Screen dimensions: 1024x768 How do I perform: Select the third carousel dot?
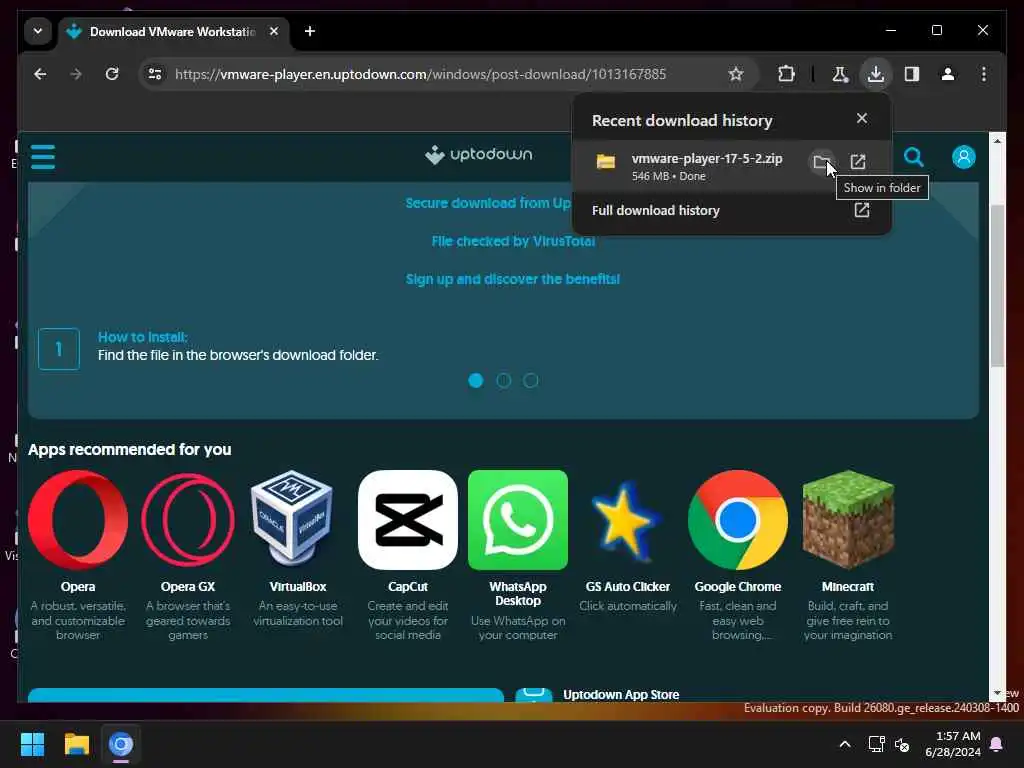pos(531,380)
